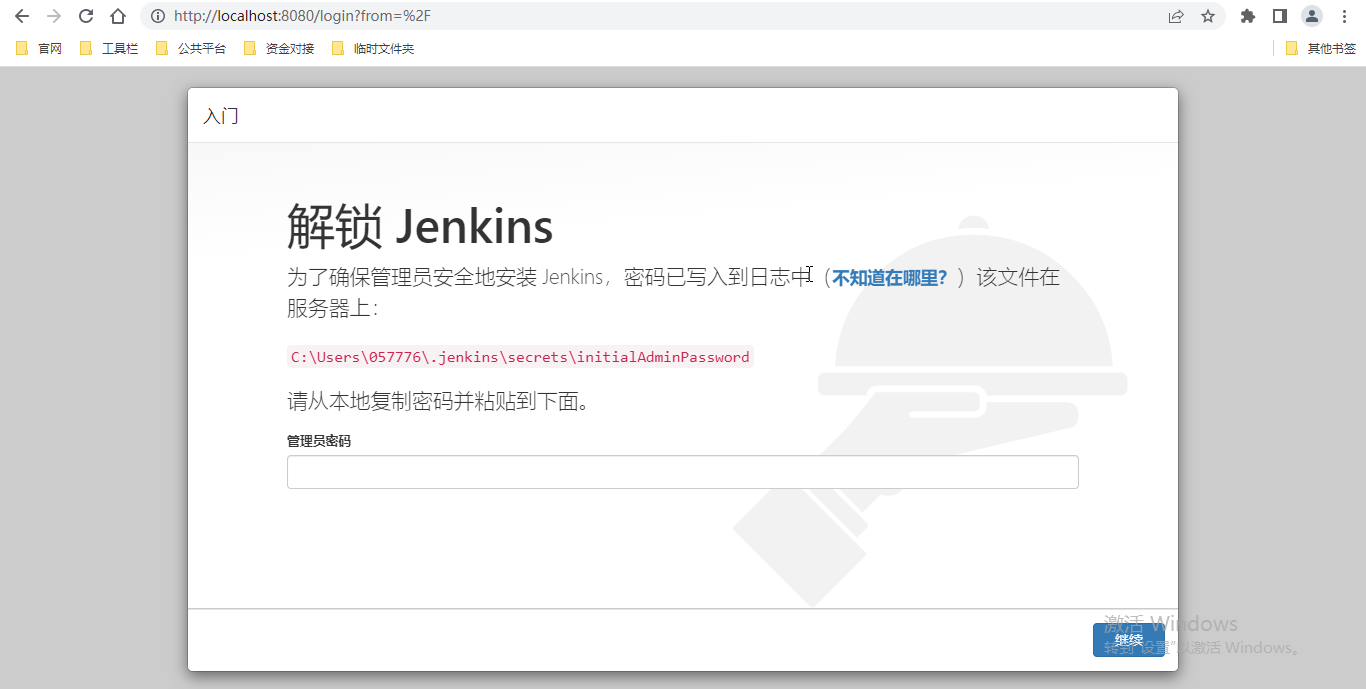Viewport: 1366px width, 689px height.
Task: Click the browser back navigation arrow
Action: (21, 16)
